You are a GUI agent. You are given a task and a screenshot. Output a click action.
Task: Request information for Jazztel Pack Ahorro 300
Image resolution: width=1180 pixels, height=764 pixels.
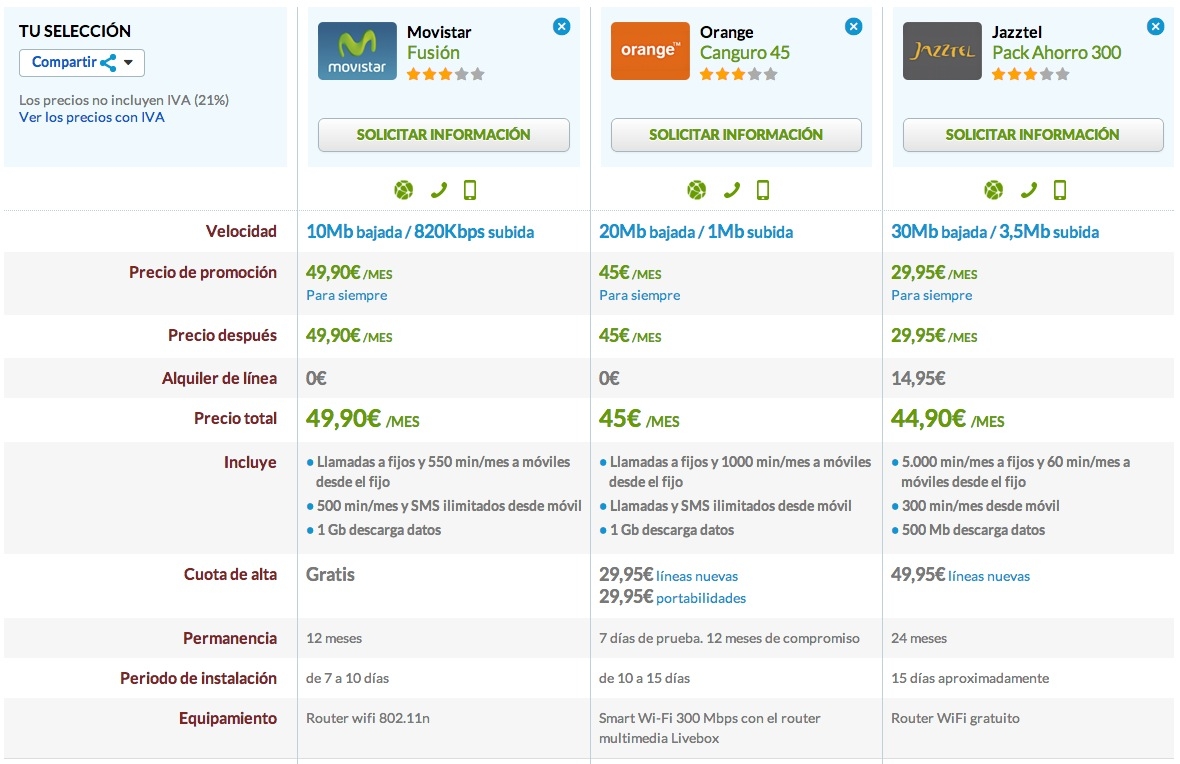tap(1032, 135)
